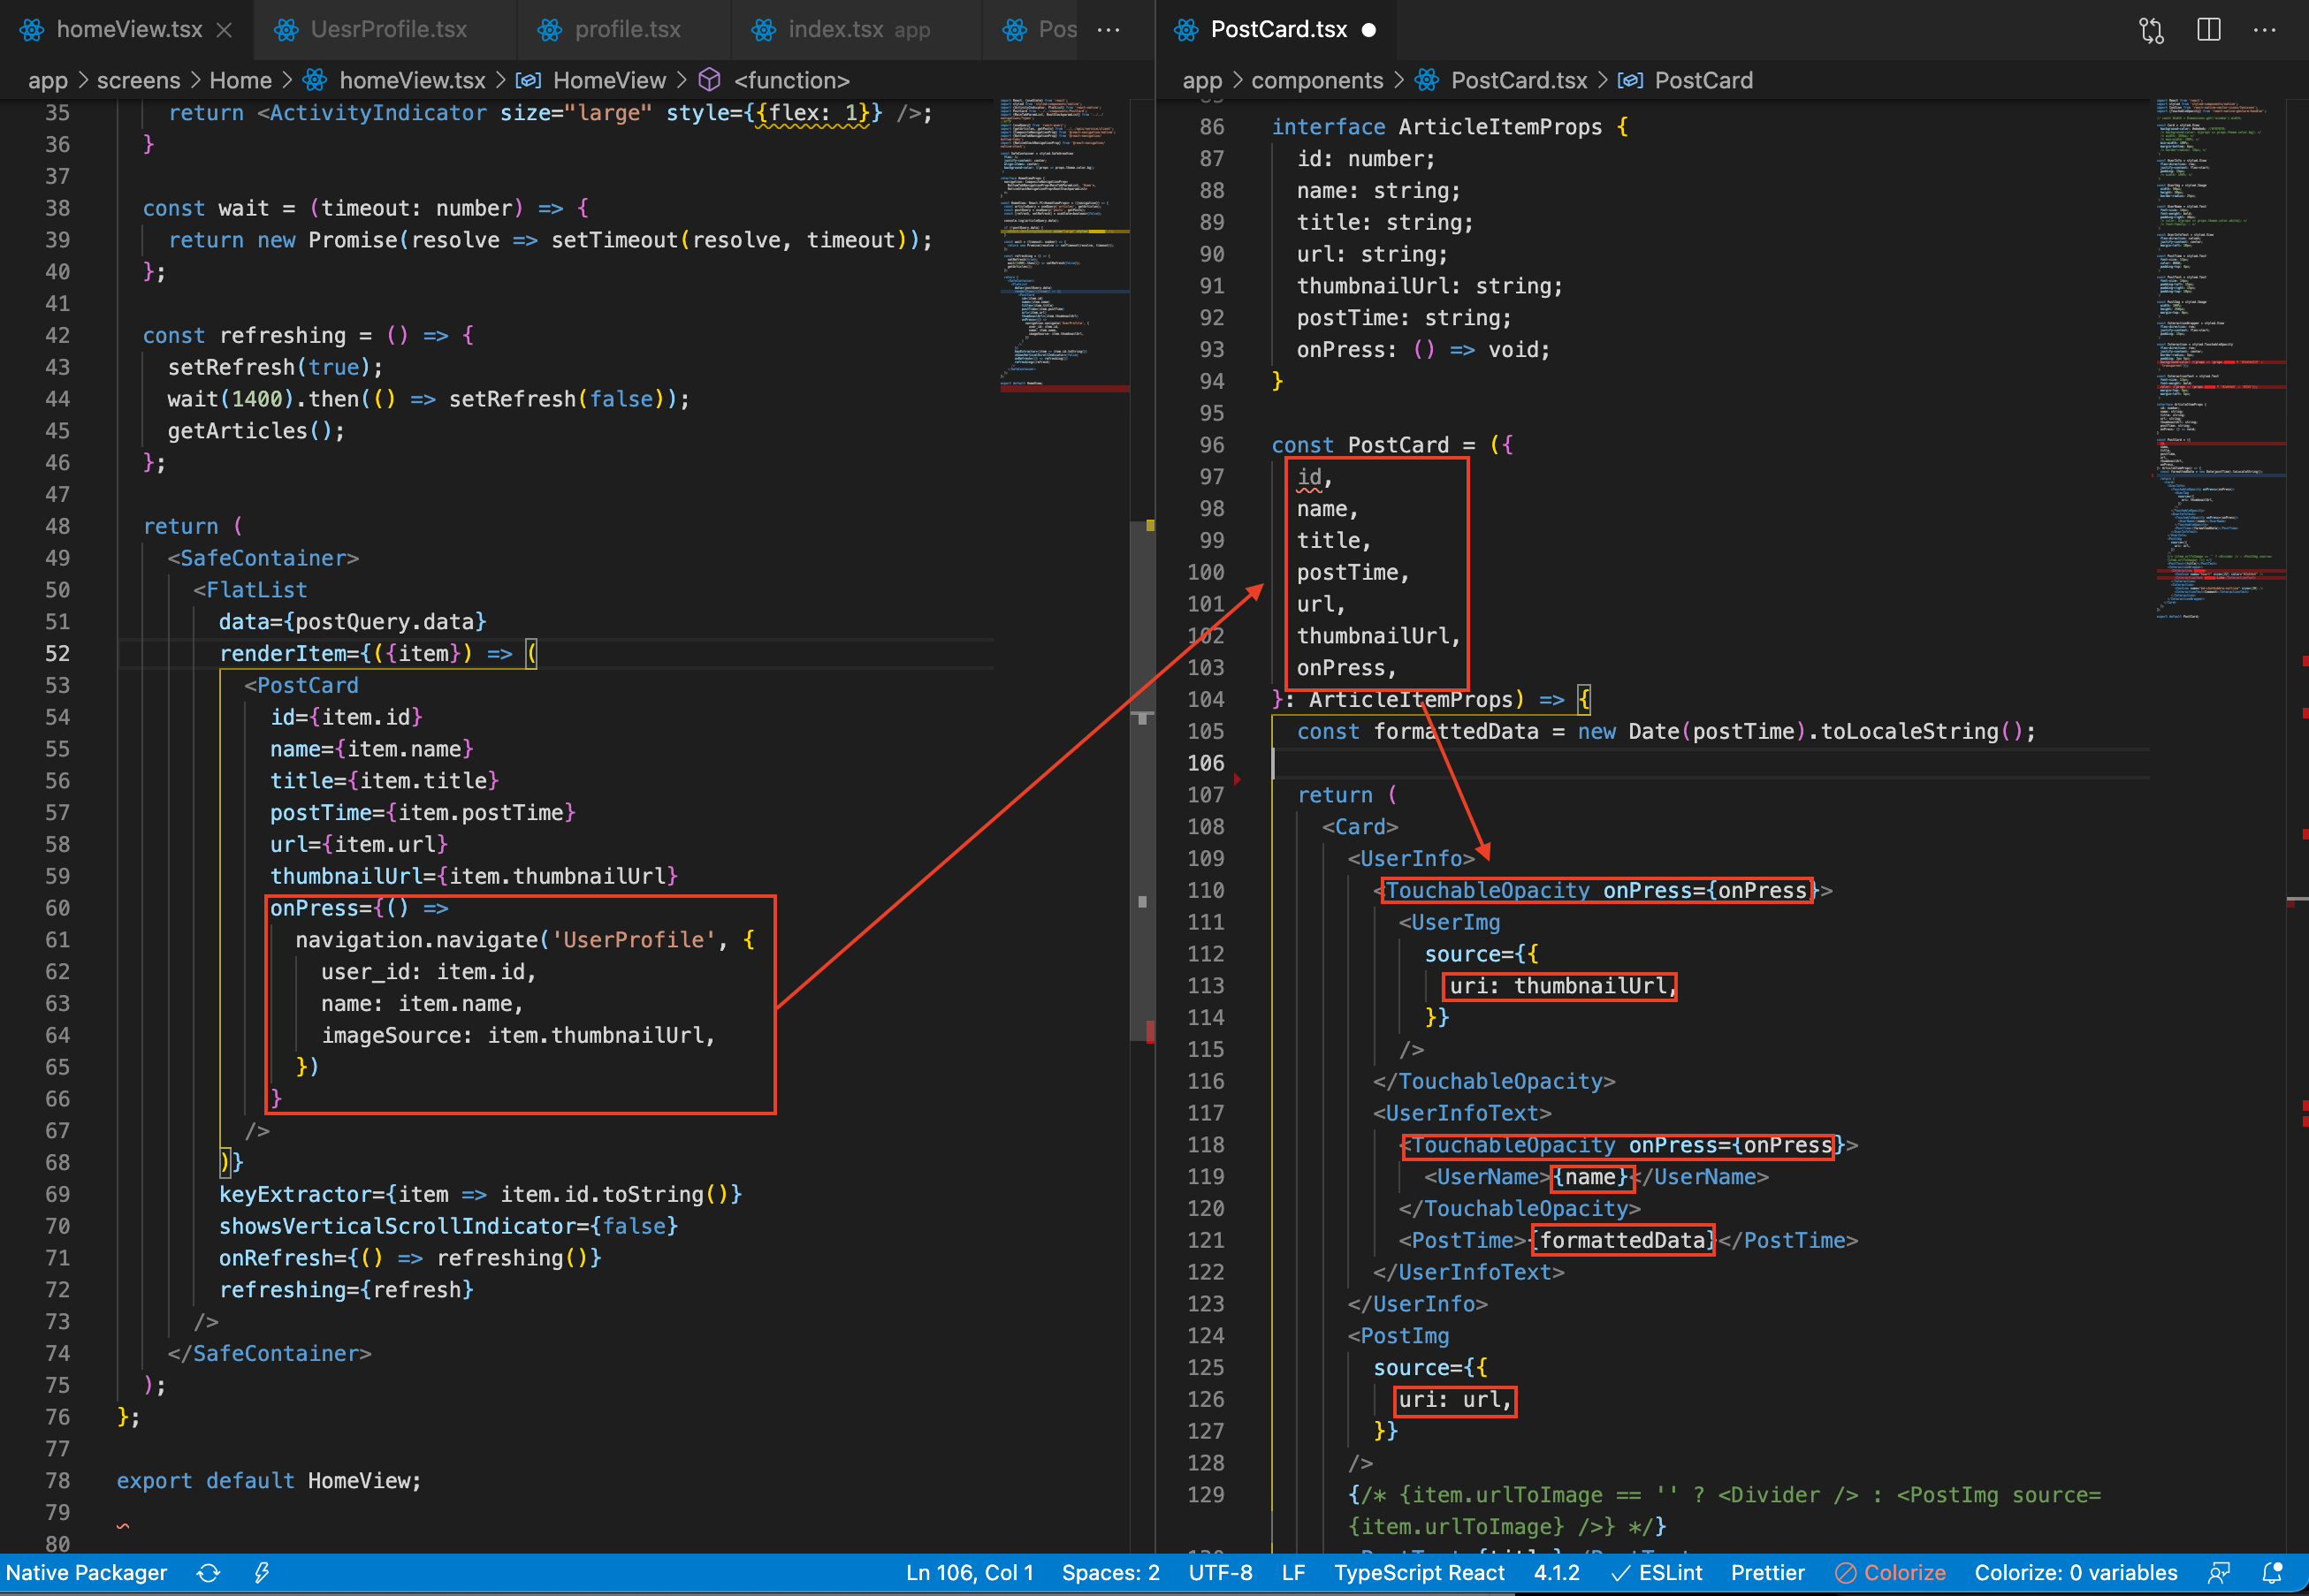This screenshot has width=2309, height=1596.
Task: Click the screens breadcrumb in left editor
Action: coord(138,80)
